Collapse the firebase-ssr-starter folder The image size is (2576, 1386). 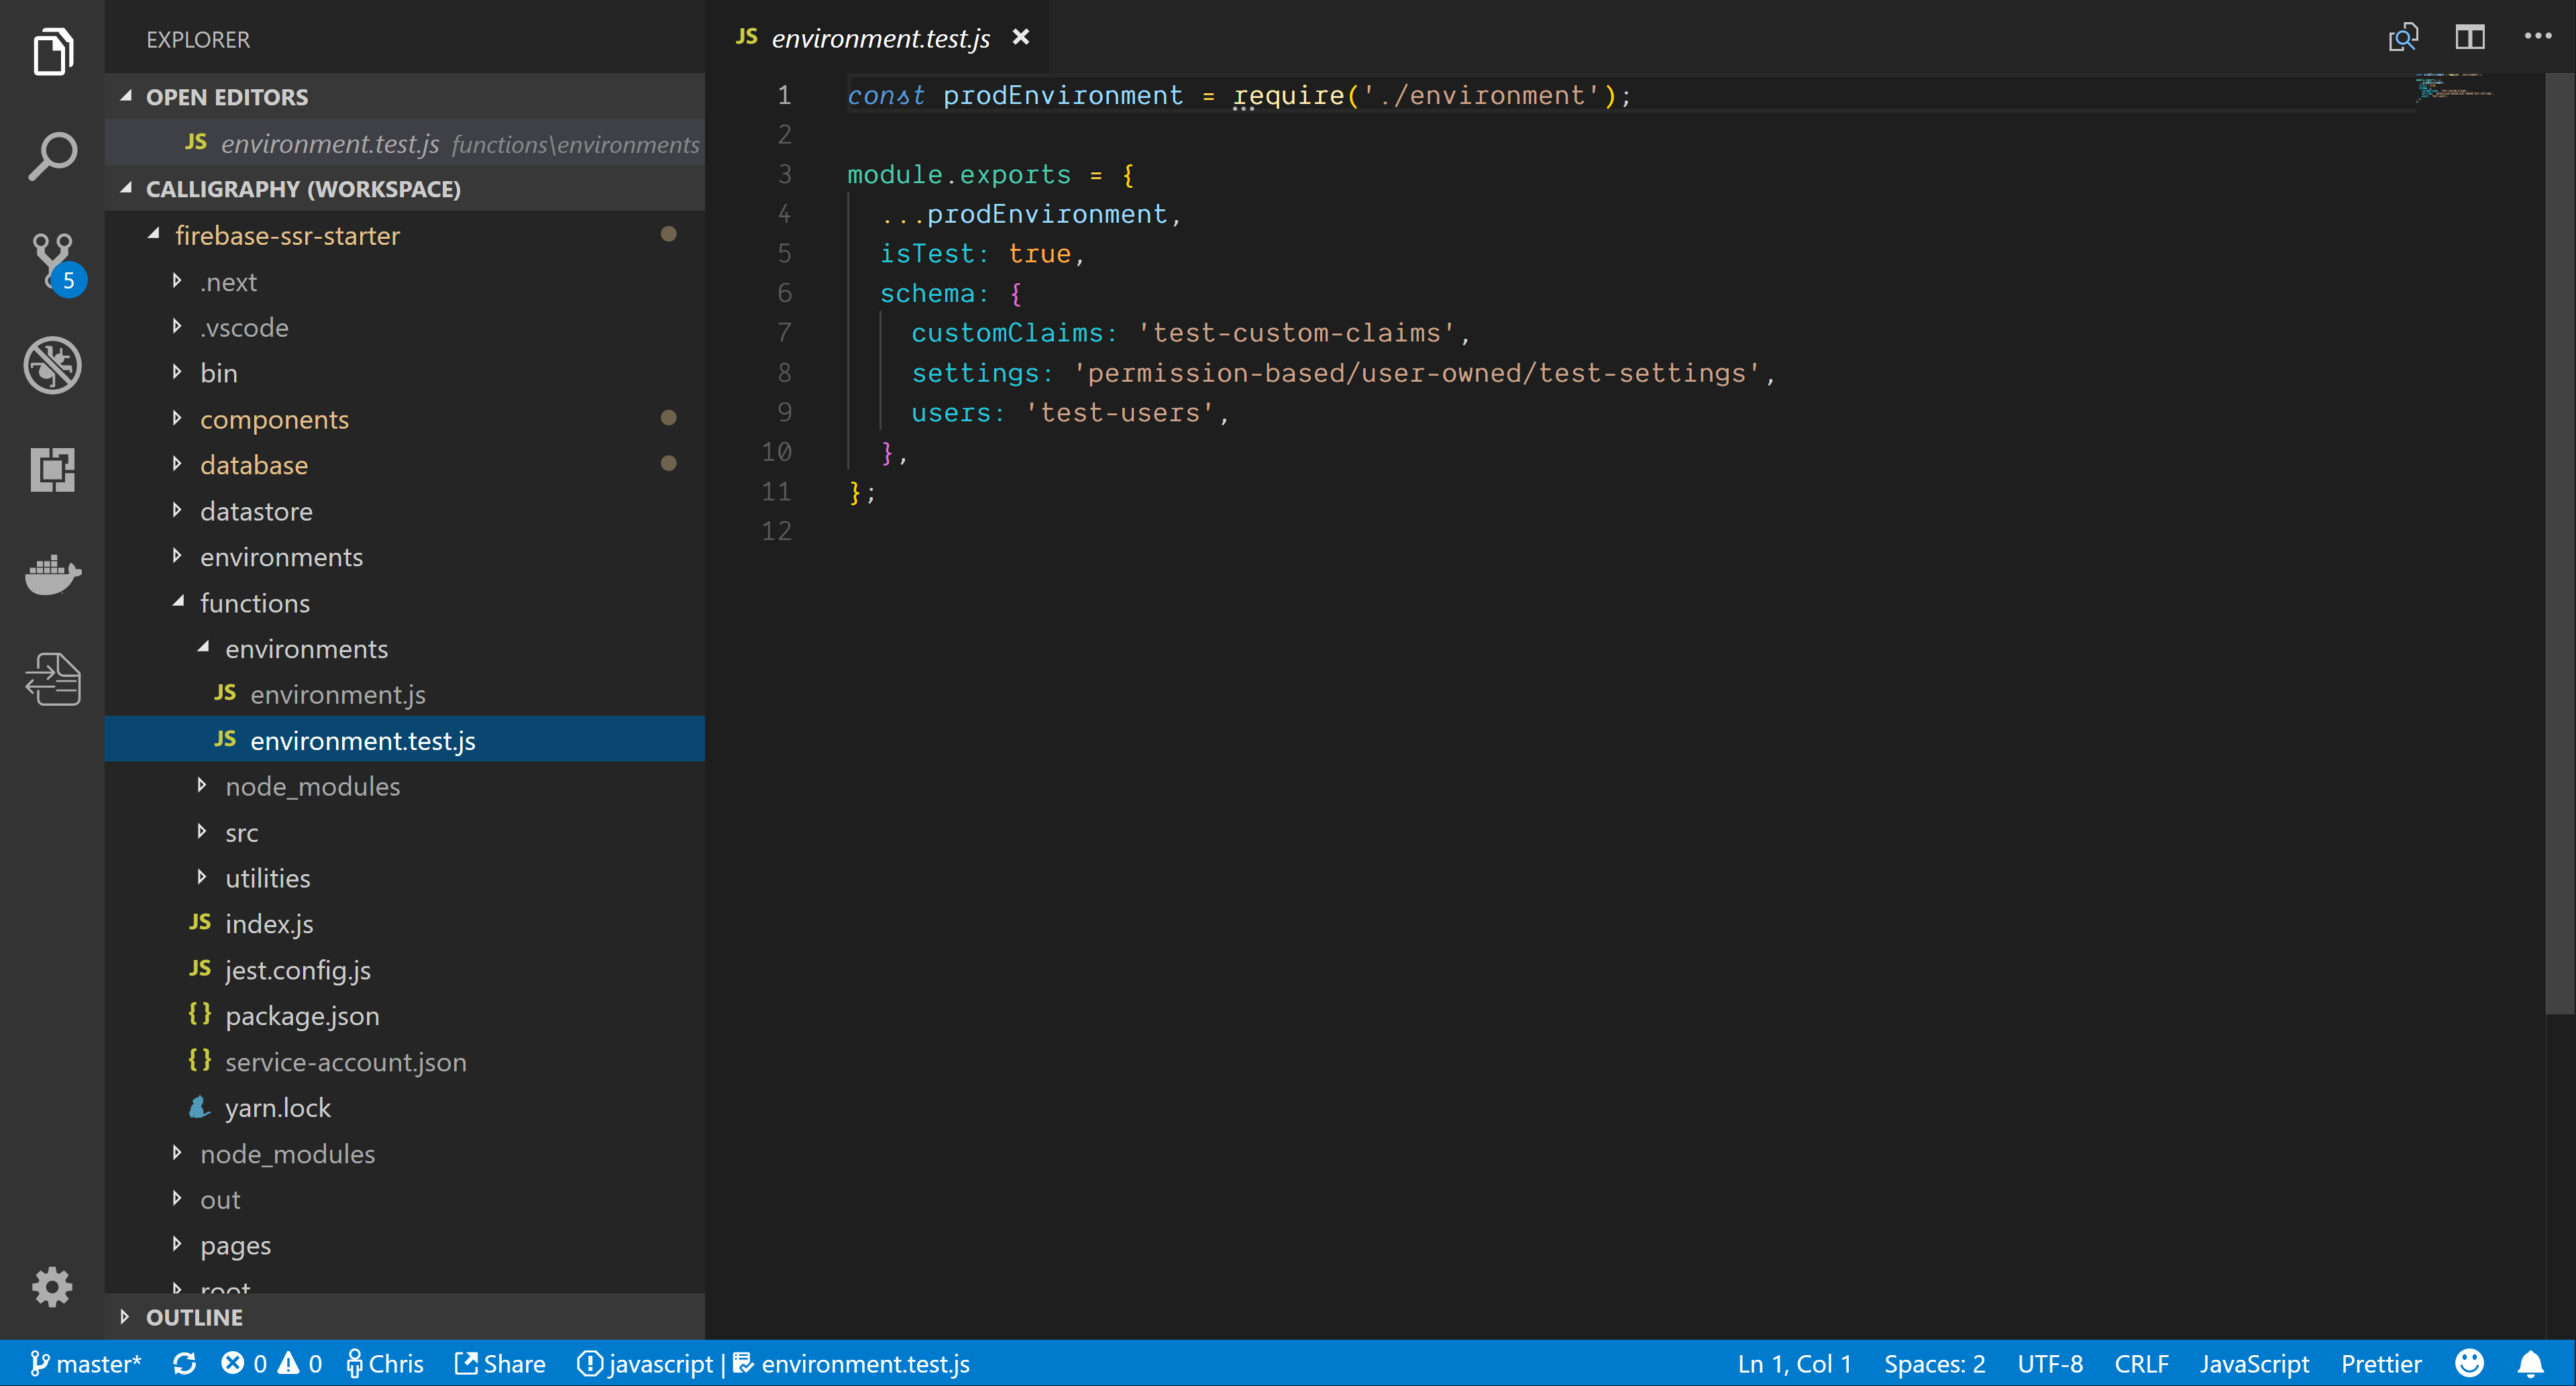coord(404,235)
